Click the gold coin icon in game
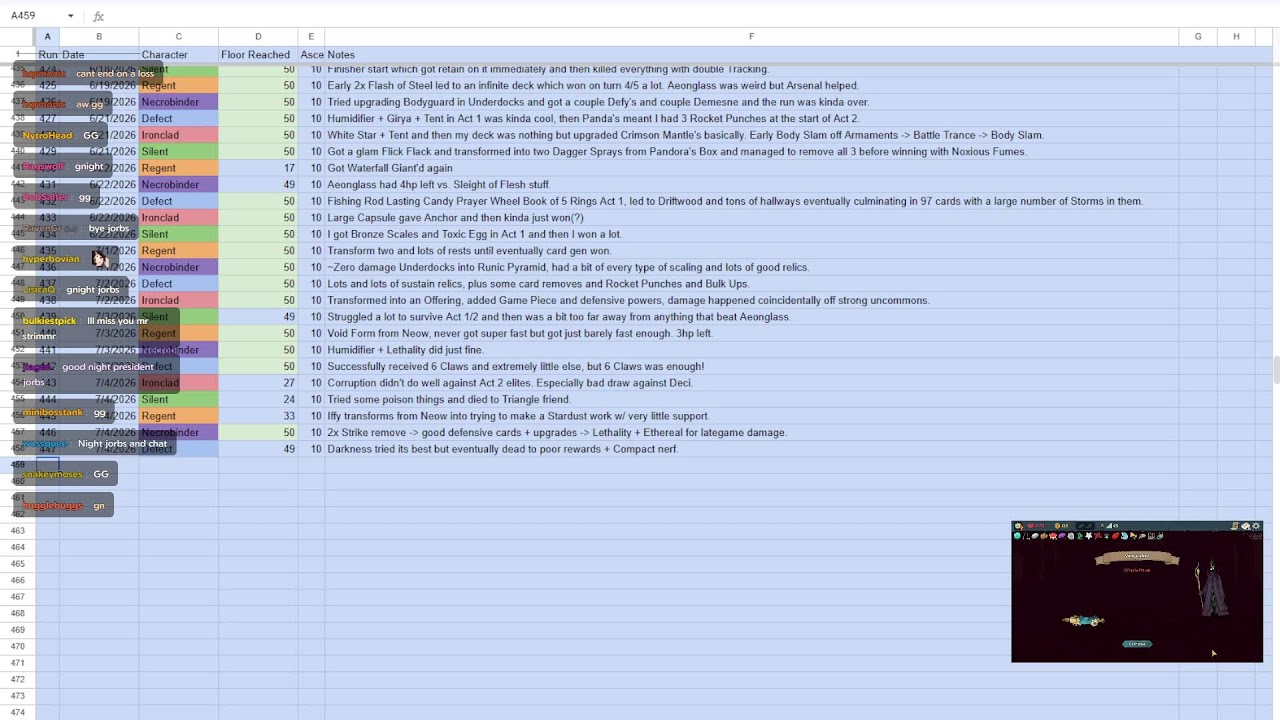 (1057, 526)
